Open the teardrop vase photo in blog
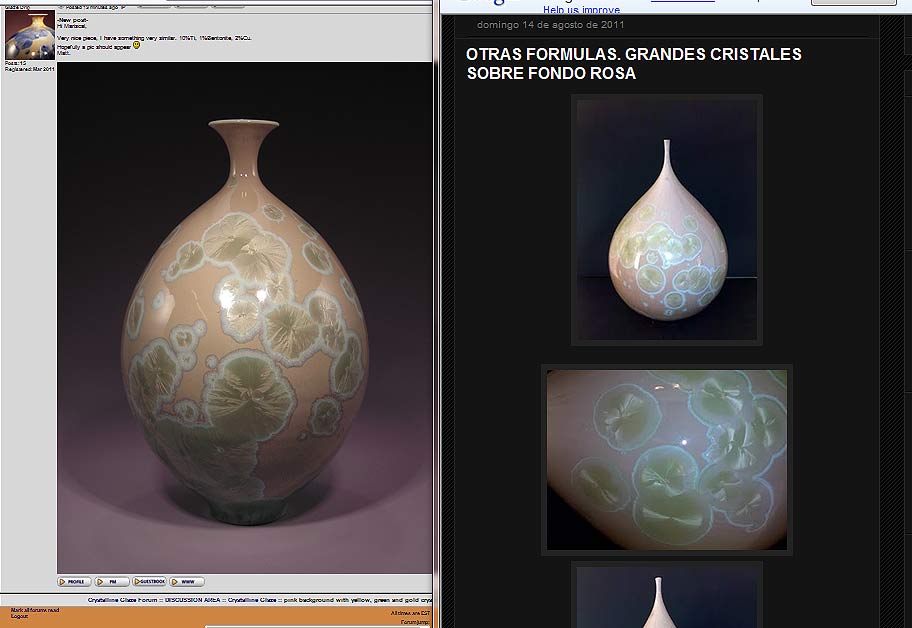This screenshot has height=628, width=912. point(667,220)
